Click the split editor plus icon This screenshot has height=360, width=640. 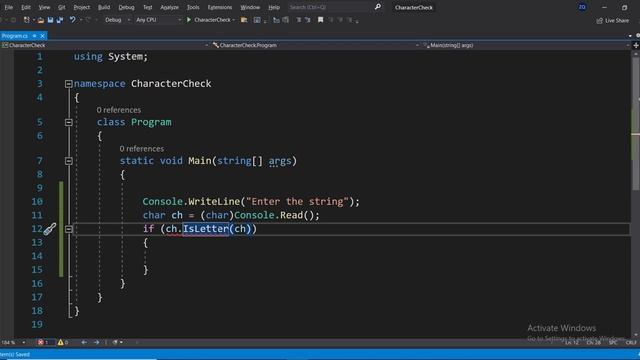636,45
